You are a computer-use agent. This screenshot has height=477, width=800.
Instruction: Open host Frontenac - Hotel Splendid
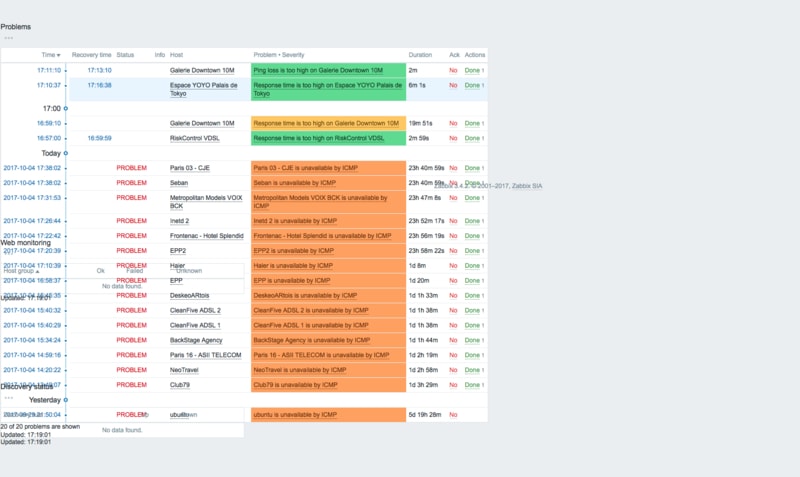tap(206, 236)
